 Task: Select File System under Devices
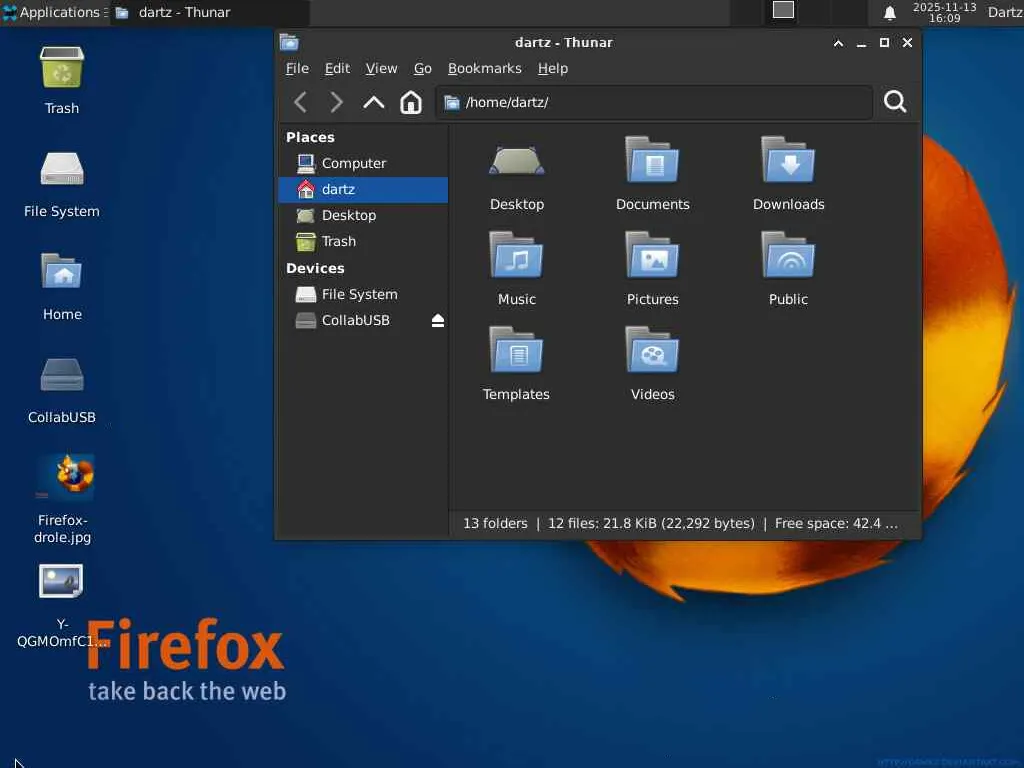tap(364, 295)
